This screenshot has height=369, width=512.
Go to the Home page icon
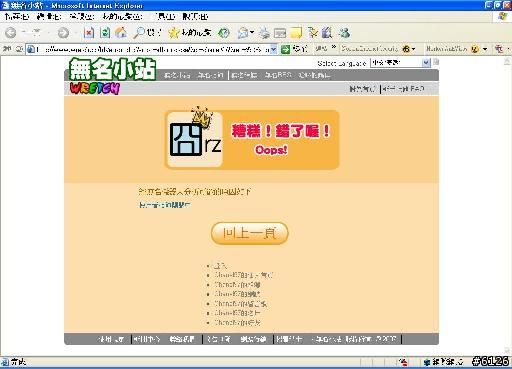(121, 33)
